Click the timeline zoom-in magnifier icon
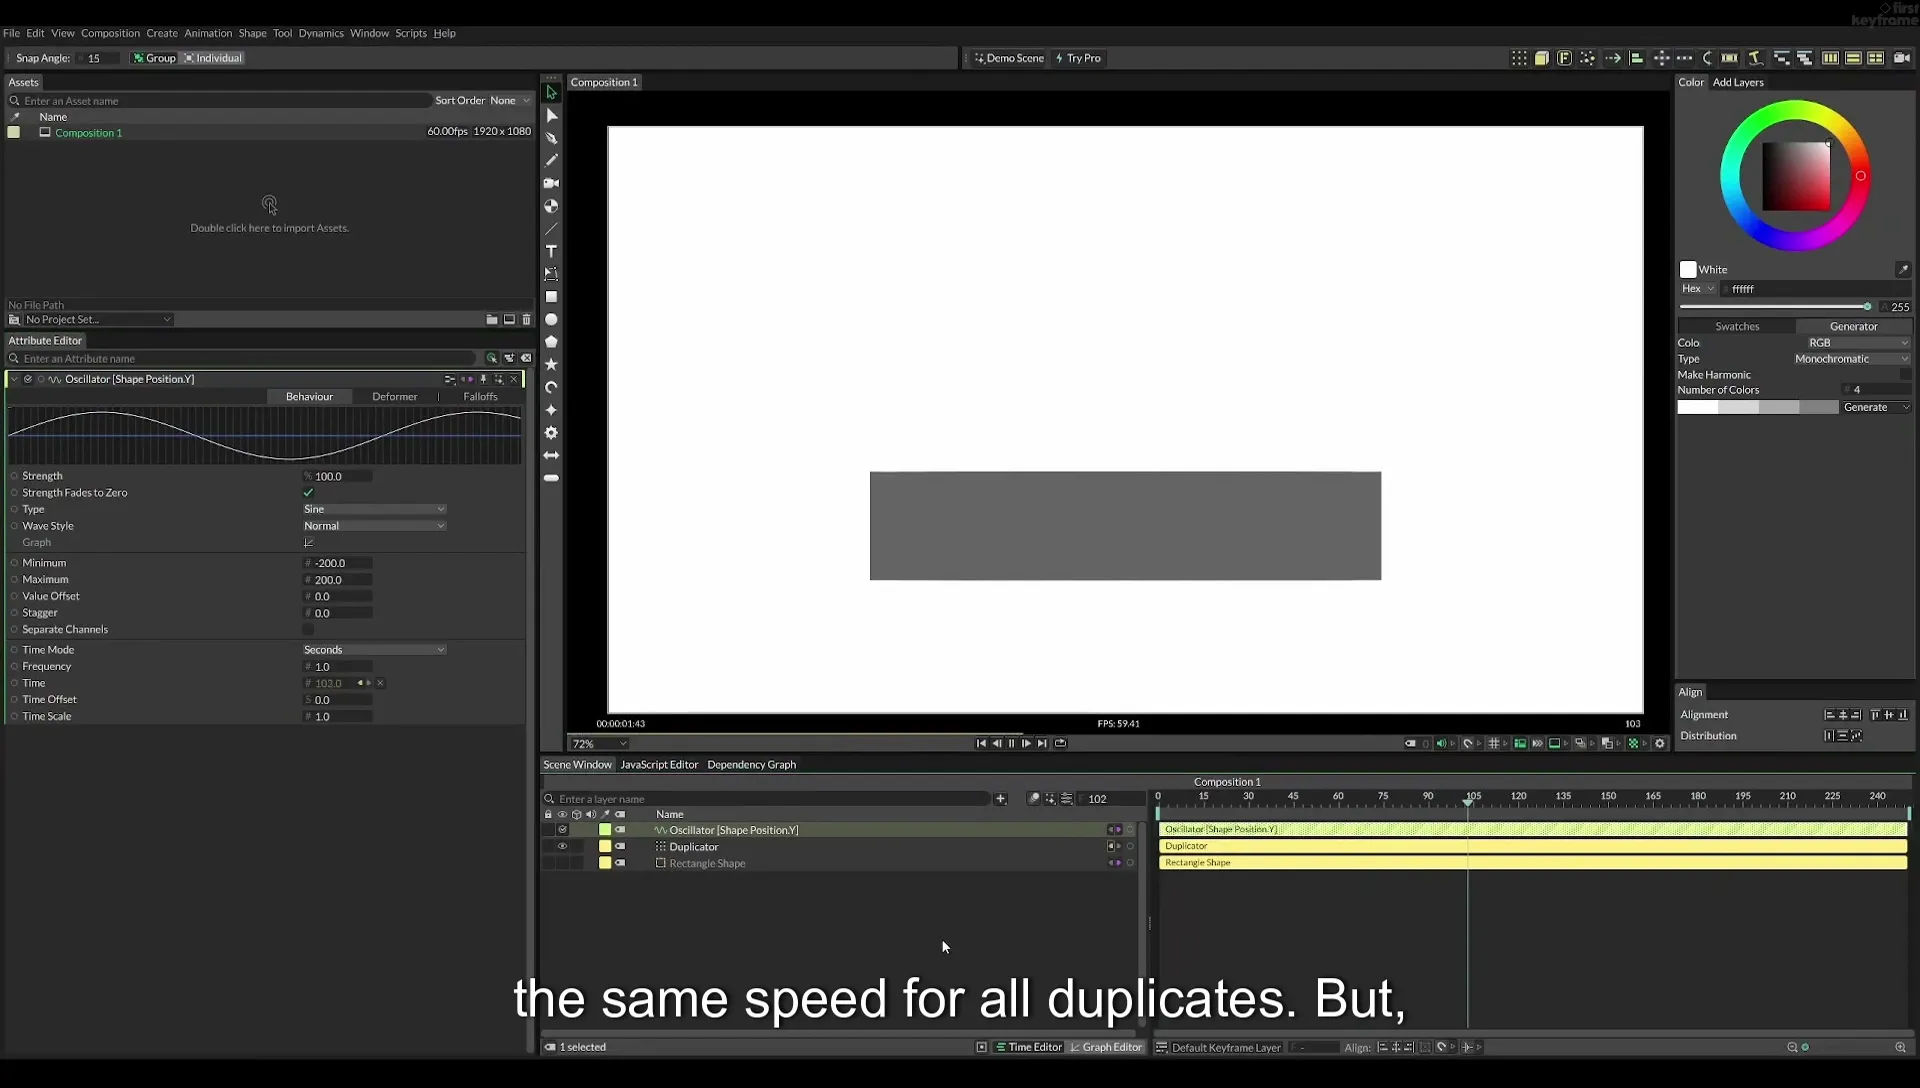1920x1088 pixels. [x=1900, y=1048]
